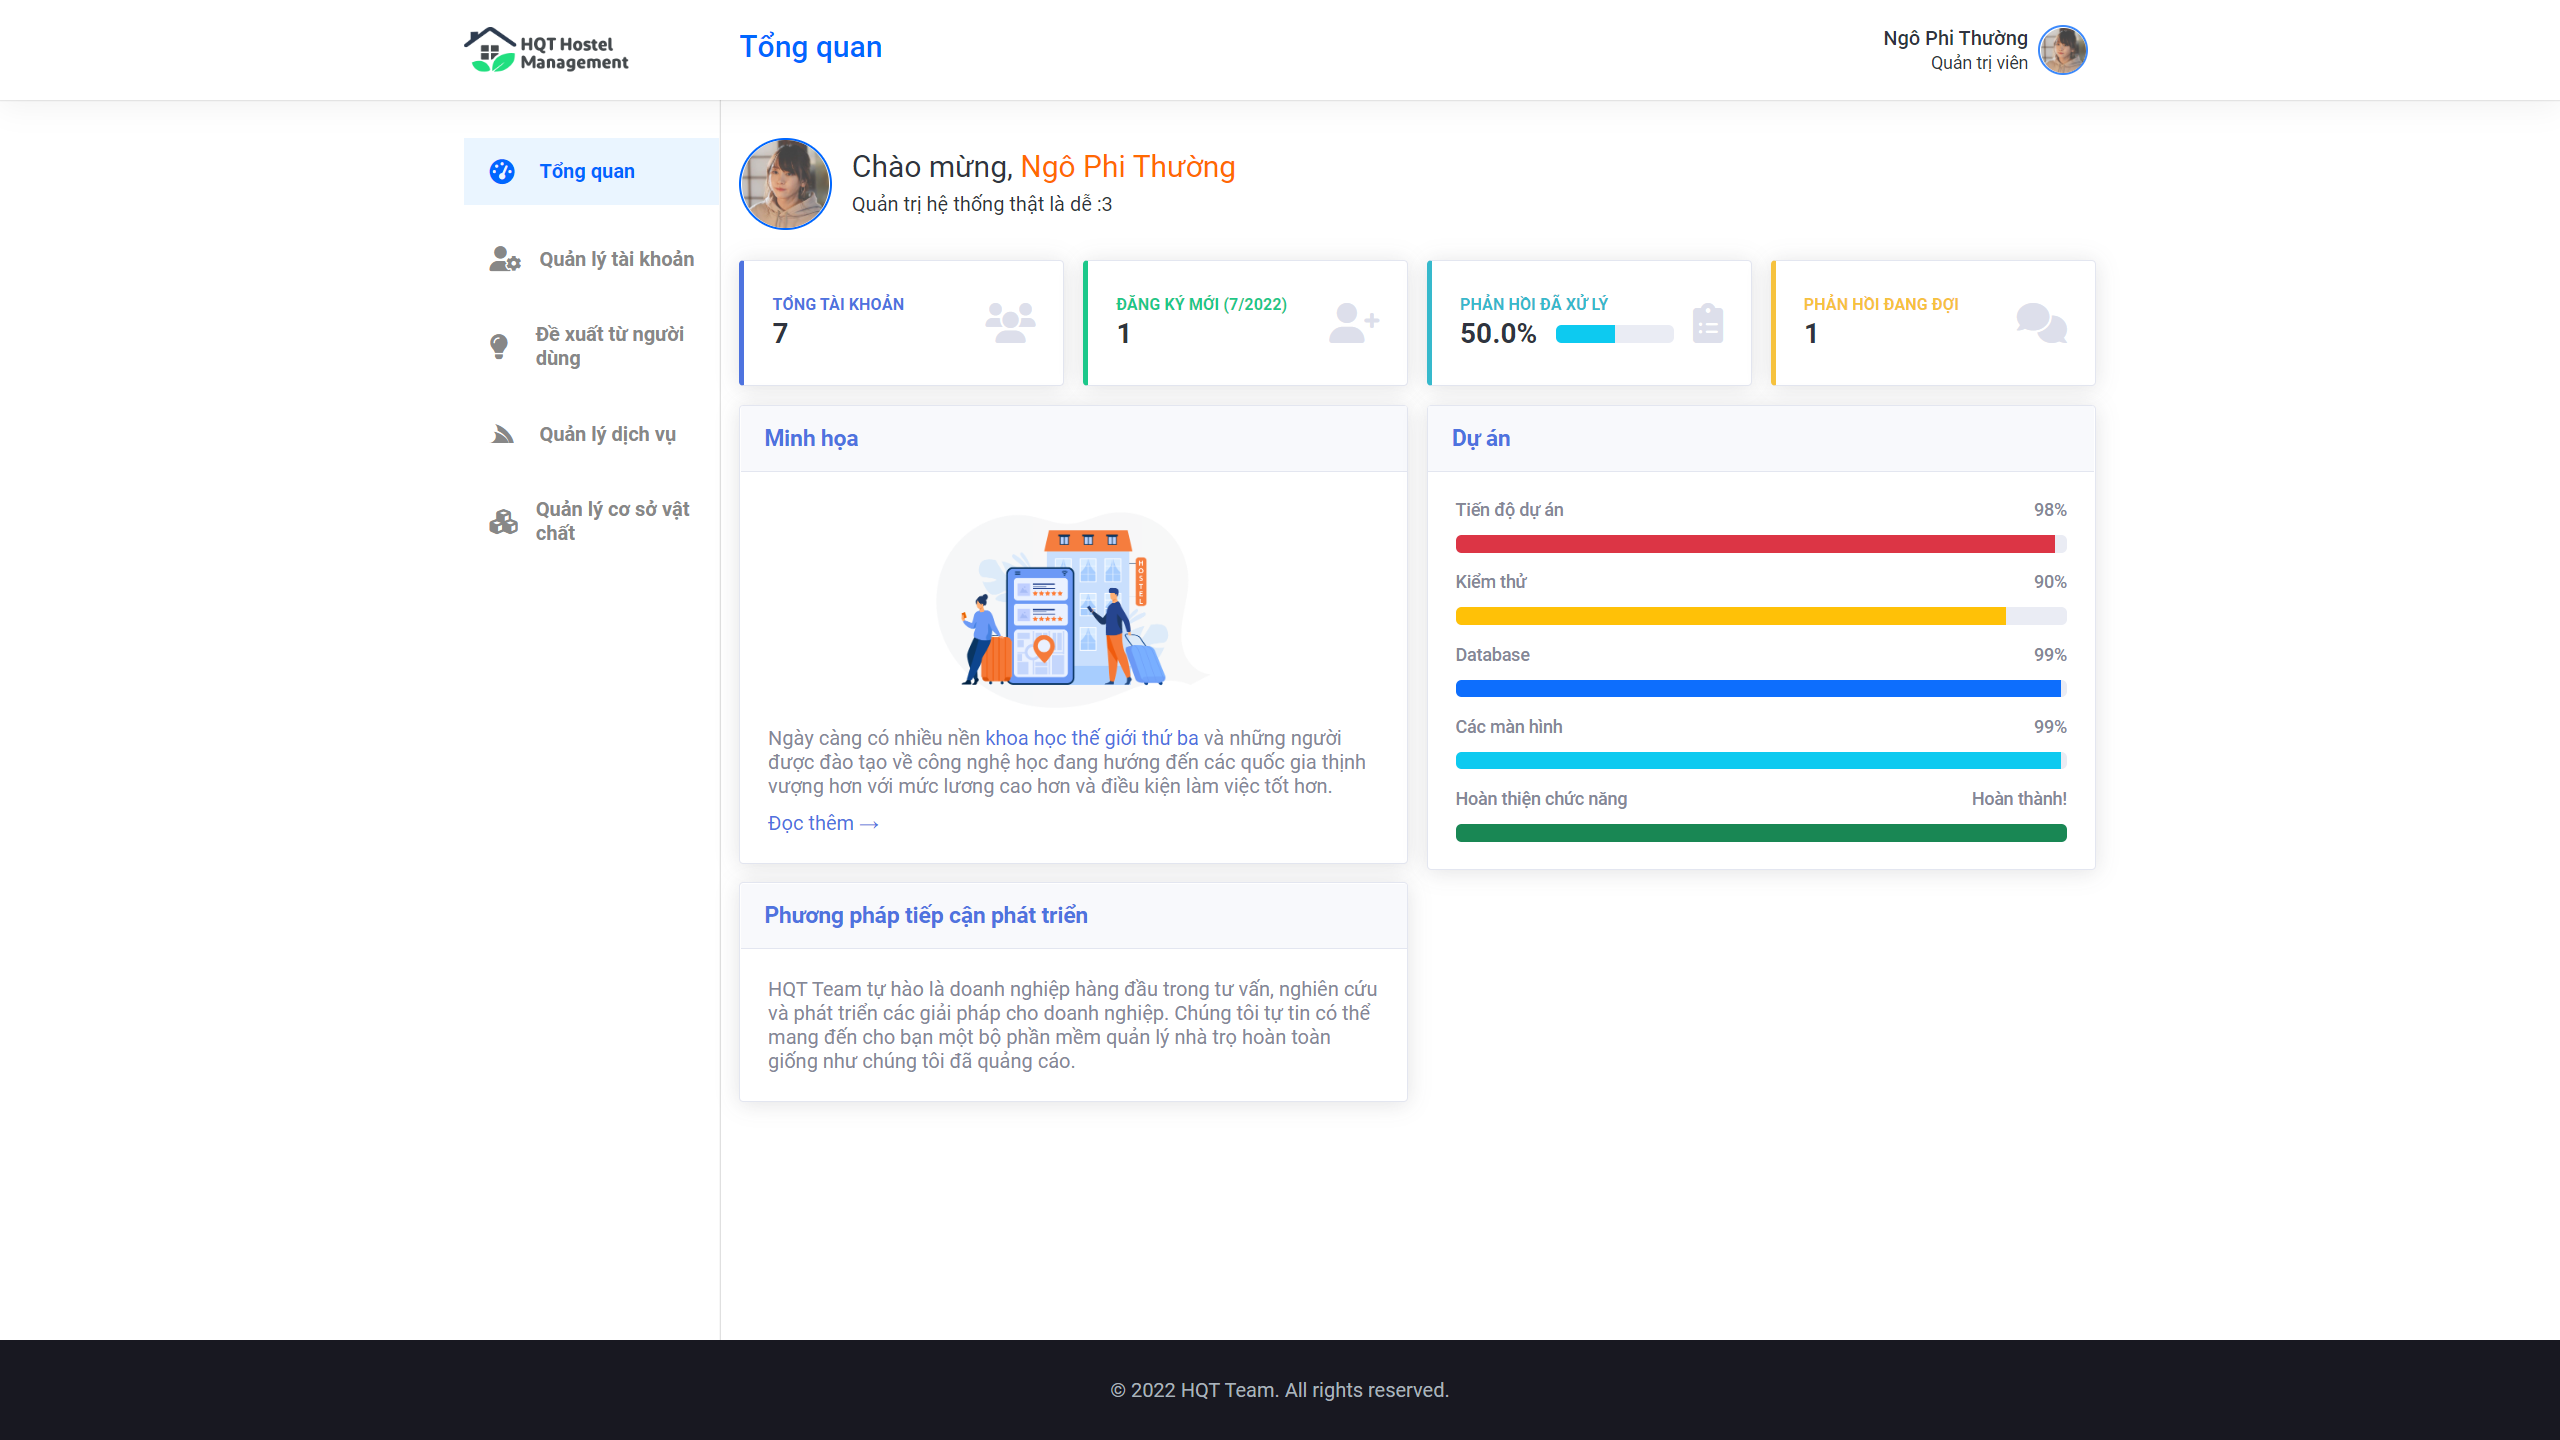Image resolution: width=2560 pixels, height=1440 pixels.
Task: Click the red Tiến độ dự án progress bar
Action: 1755,544
